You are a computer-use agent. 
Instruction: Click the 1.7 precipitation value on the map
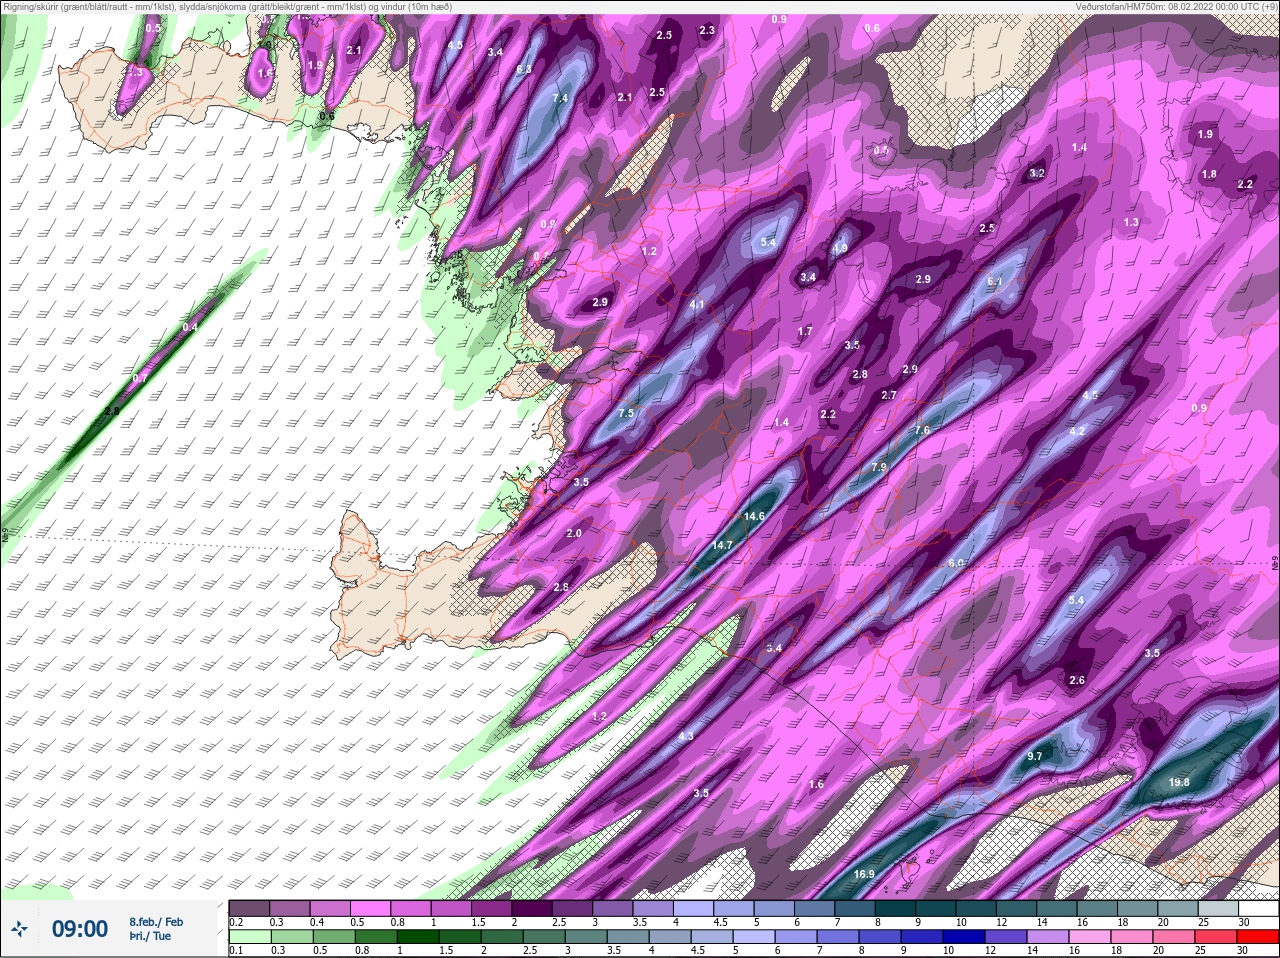click(805, 331)
